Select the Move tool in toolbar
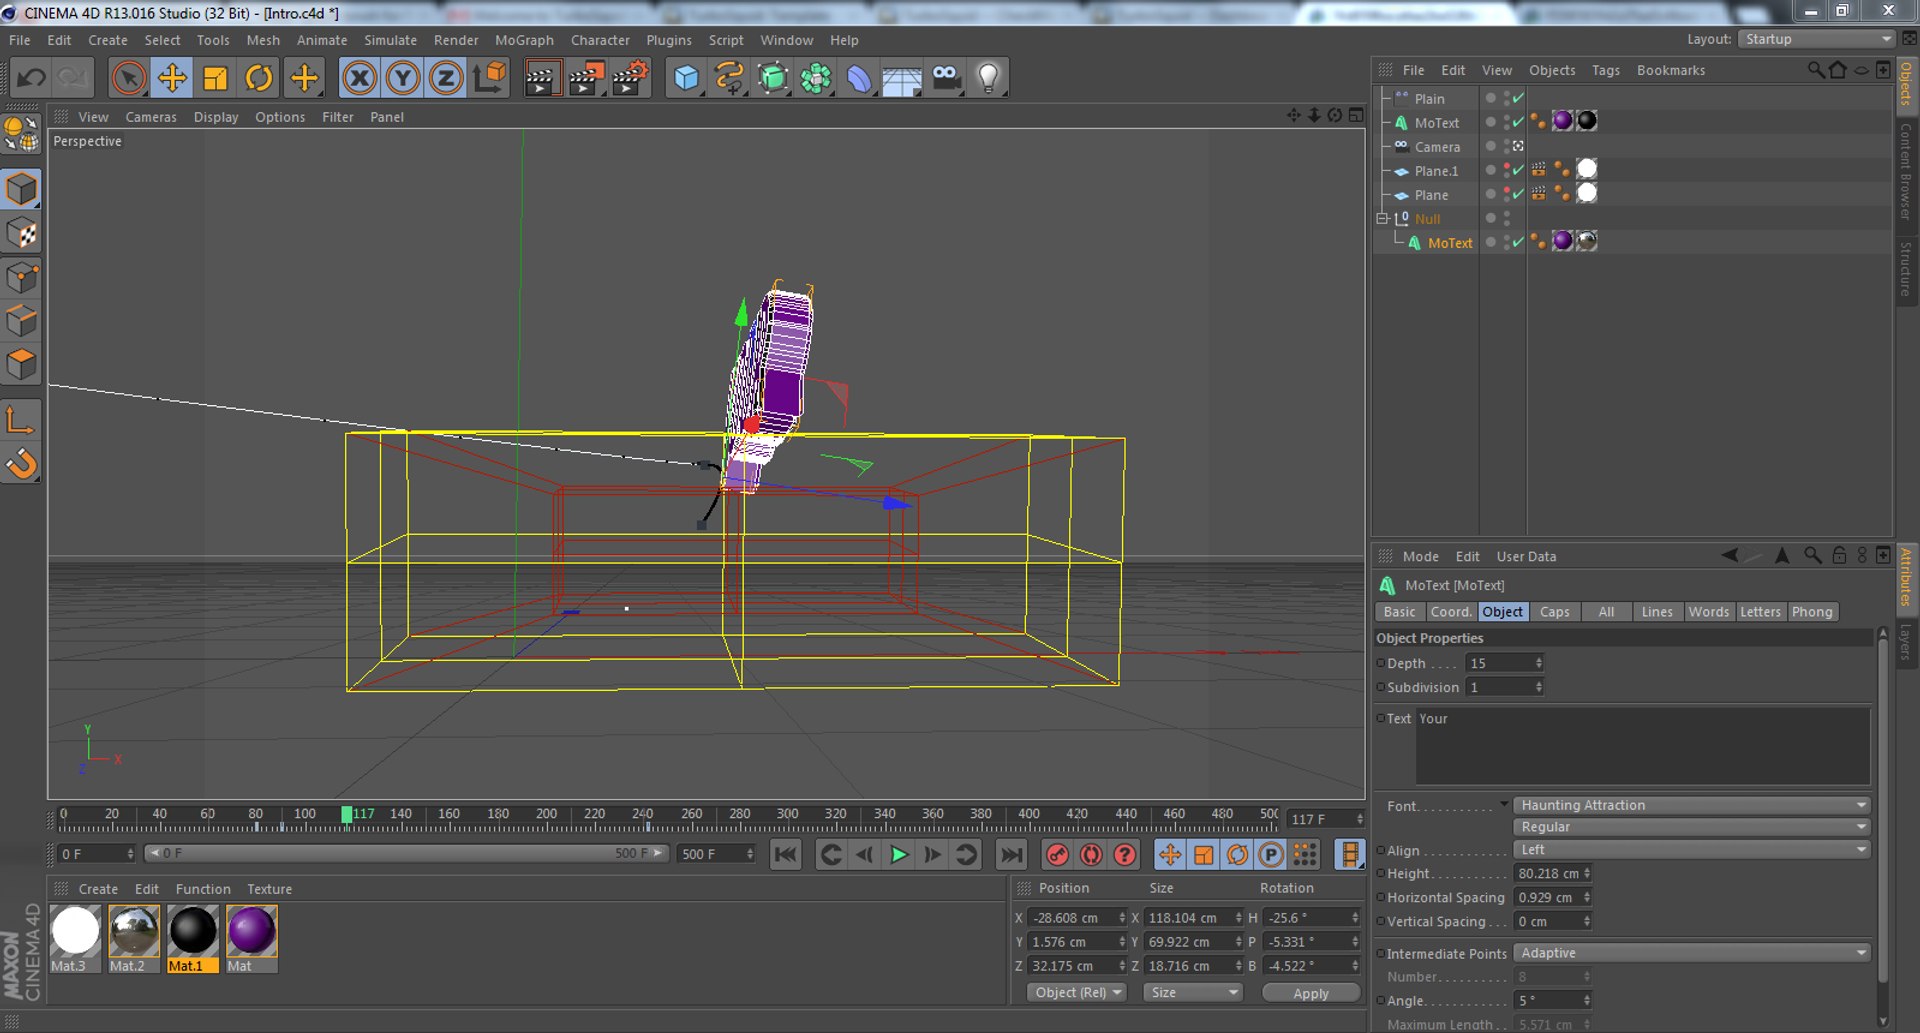Screen dimensions: 1920x1033 172,78
